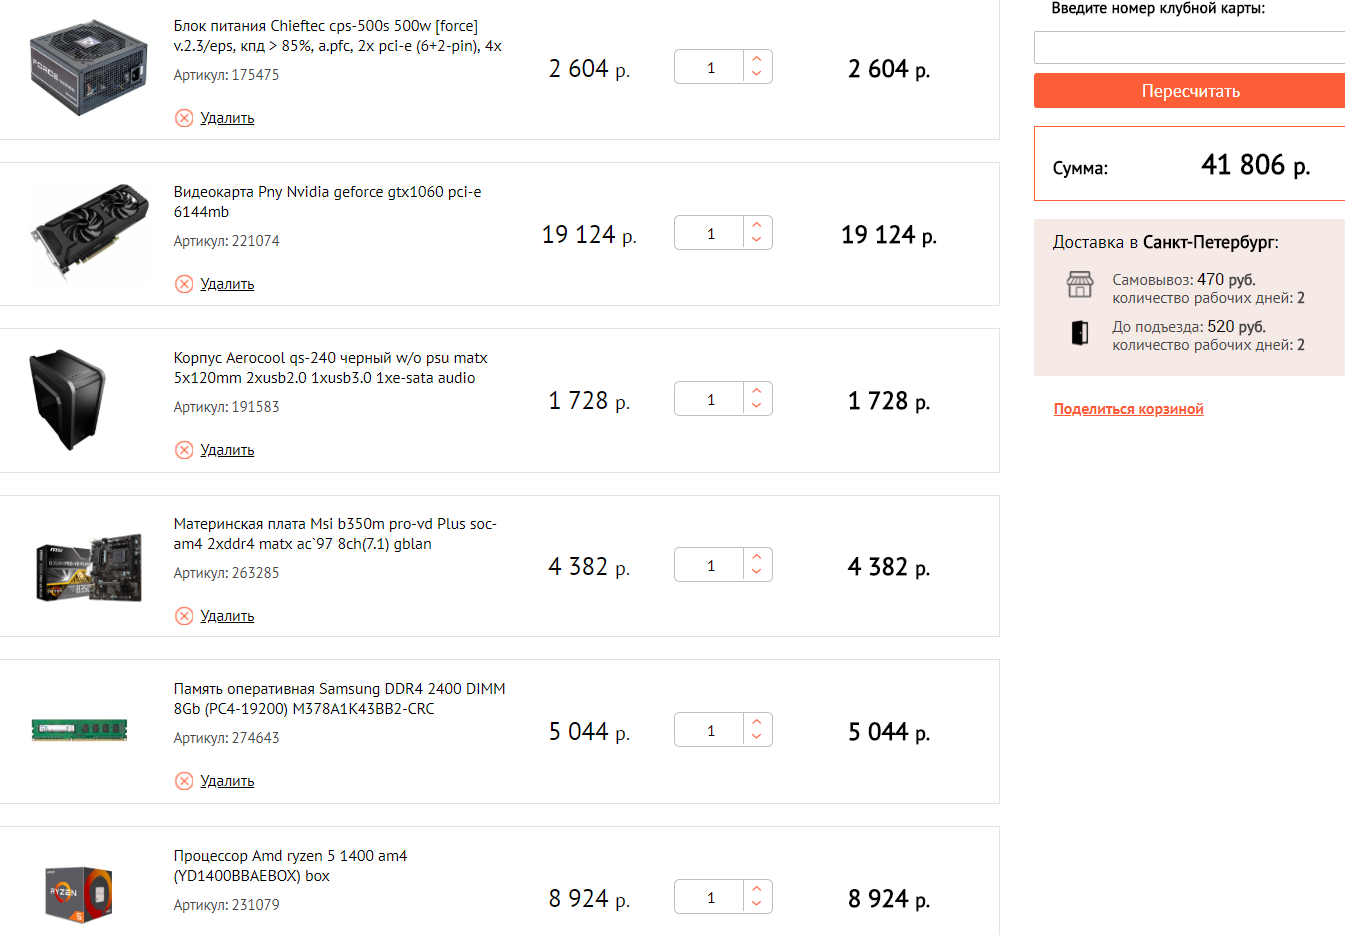Click the store pickup icon

point(1080,285)
